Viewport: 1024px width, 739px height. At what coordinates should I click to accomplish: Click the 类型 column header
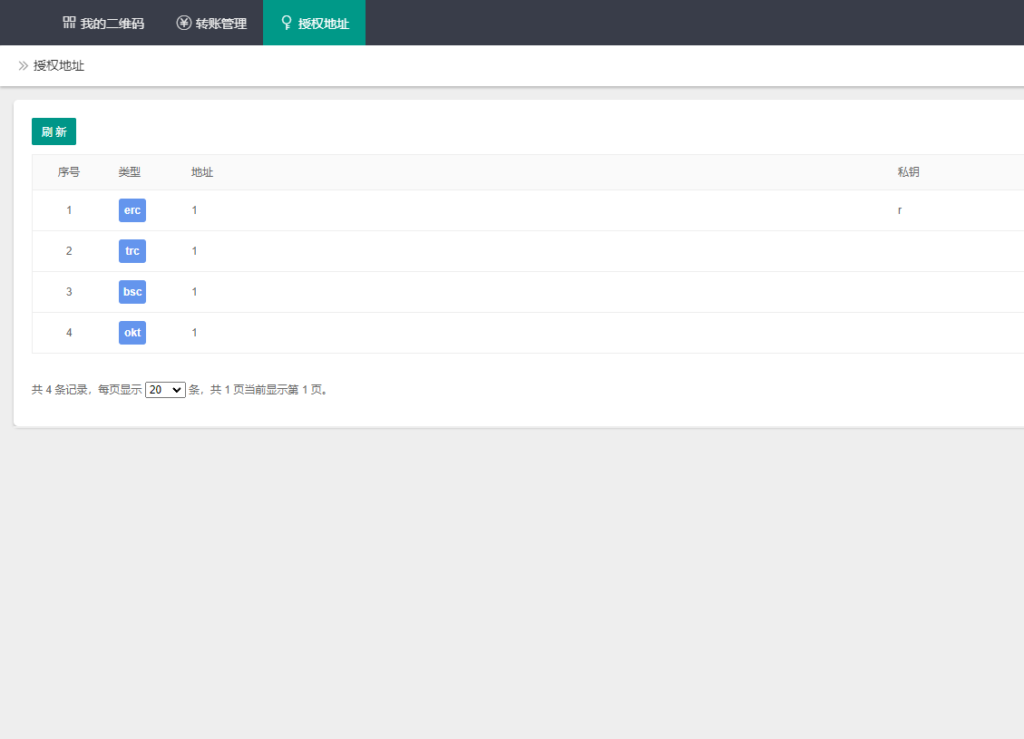coord(129,172)
